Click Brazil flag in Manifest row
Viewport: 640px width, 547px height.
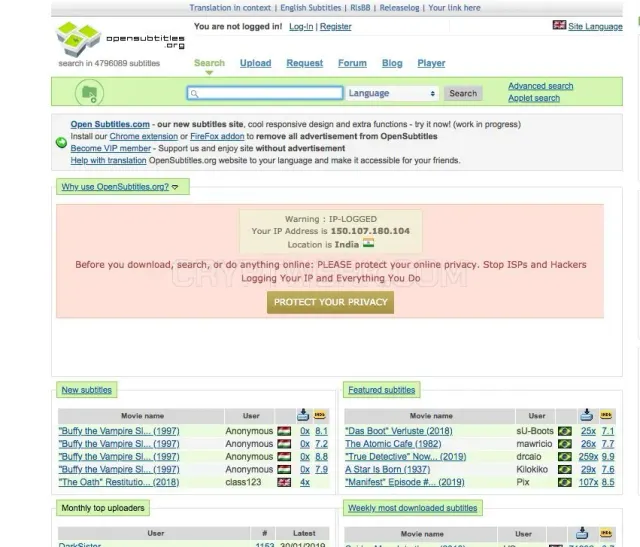(565, 482)
